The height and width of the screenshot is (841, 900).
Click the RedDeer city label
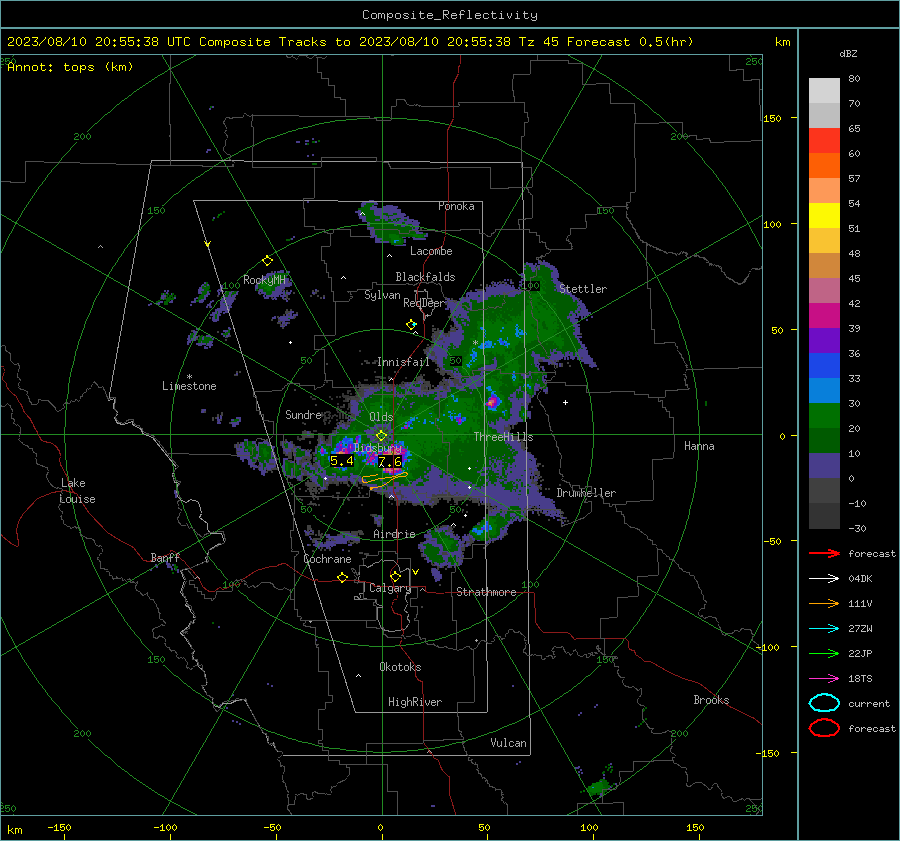[x=424, y=303]
